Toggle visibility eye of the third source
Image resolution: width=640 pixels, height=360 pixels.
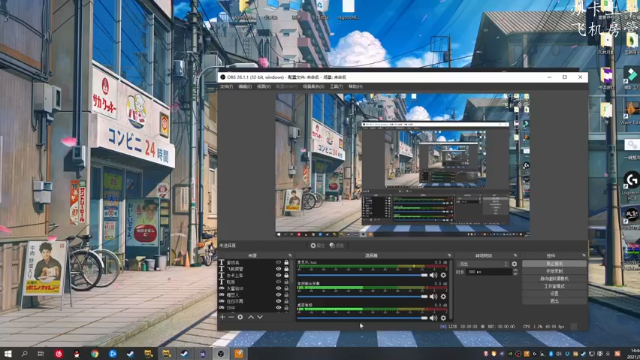pos(278,276)
